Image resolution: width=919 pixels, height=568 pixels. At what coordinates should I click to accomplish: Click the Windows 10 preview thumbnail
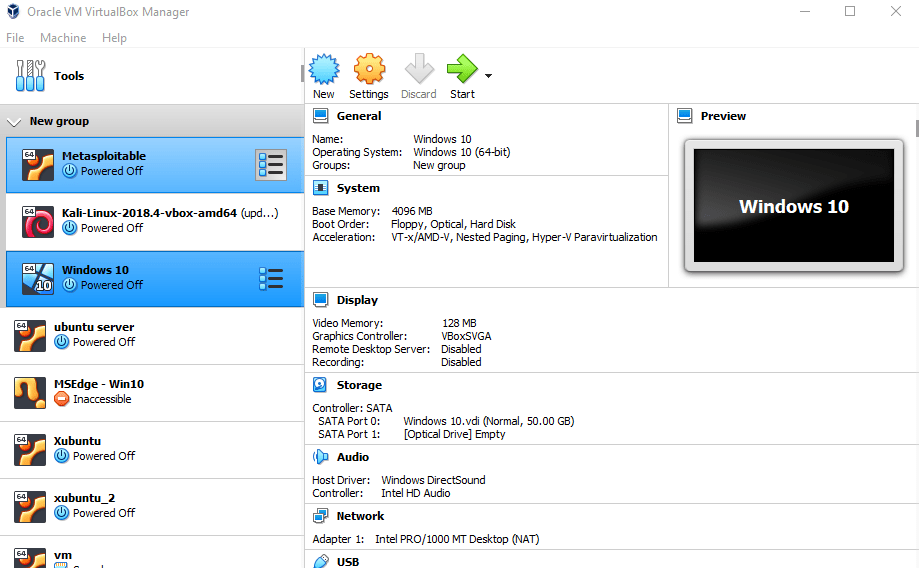[x=793, y=206]
